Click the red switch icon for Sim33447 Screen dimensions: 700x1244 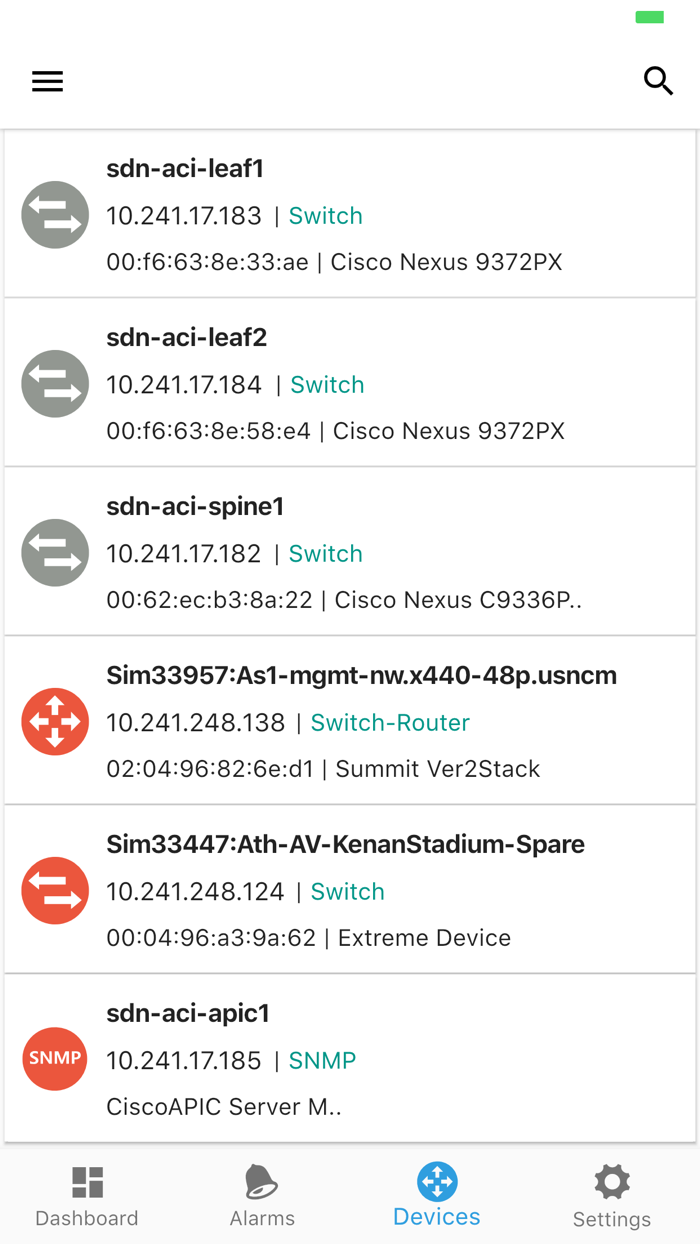coord(55,890)
